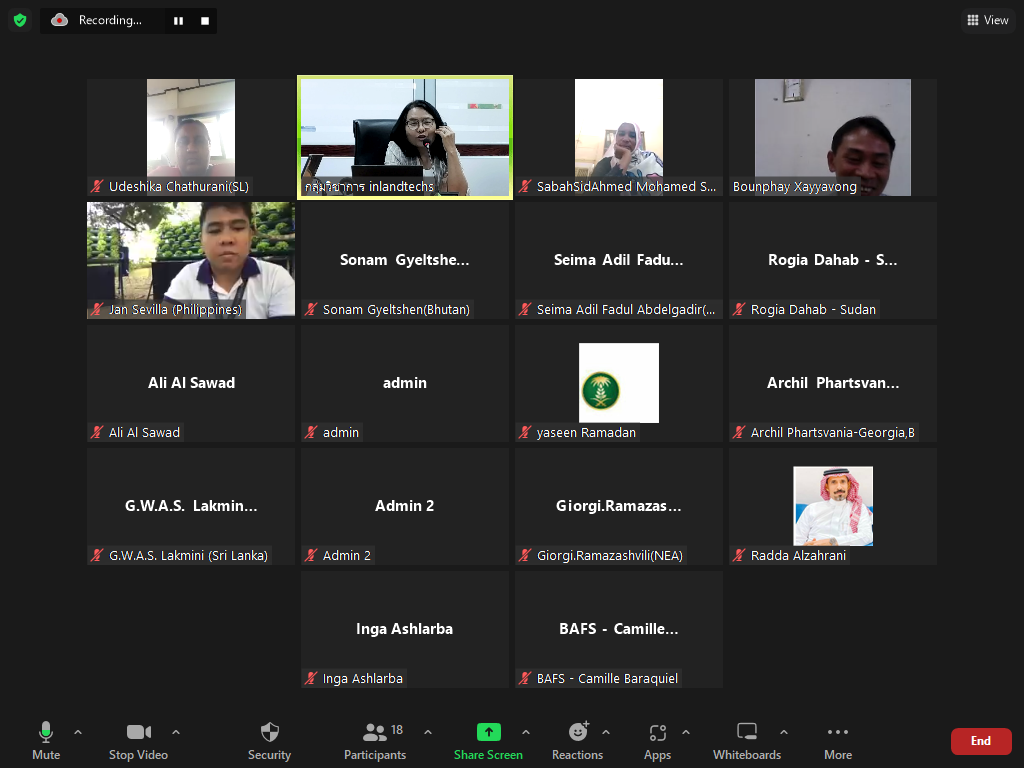Expand audio options next to Mute
This screenshot has width=1024, height=768.
(x=78, y=732)
